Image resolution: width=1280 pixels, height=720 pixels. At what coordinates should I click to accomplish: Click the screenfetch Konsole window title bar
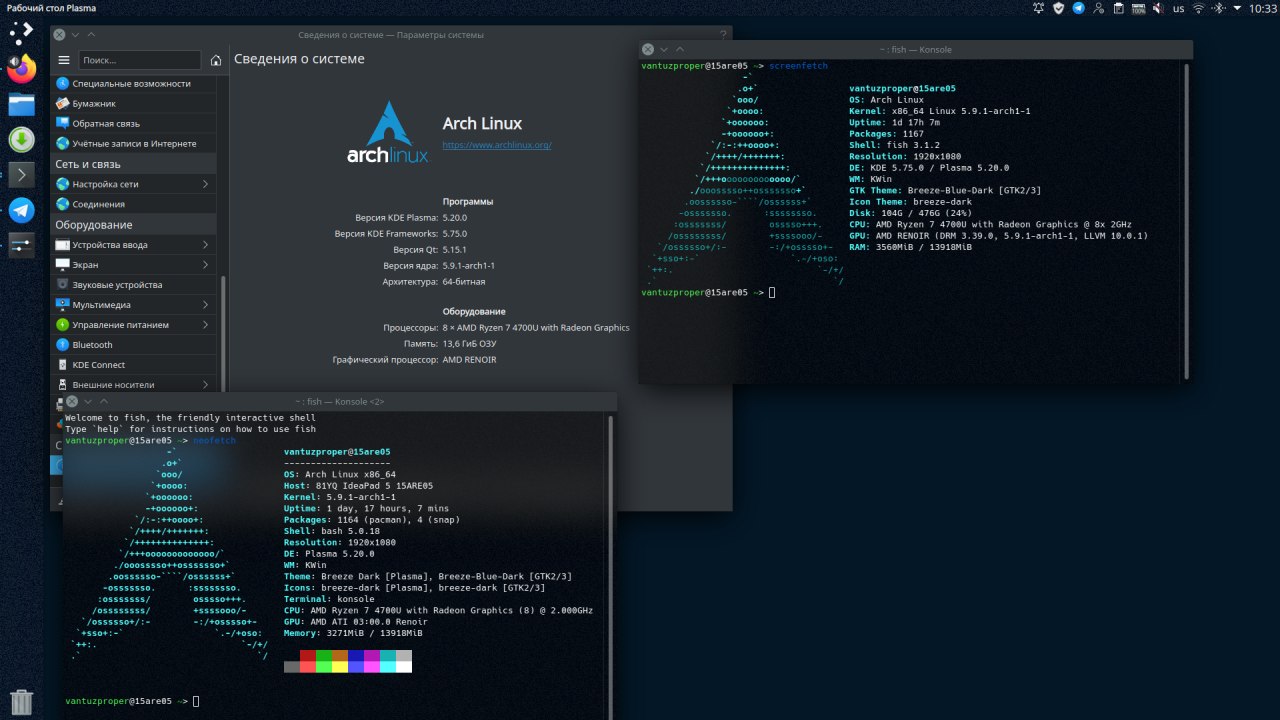click(x=915, y=49)
